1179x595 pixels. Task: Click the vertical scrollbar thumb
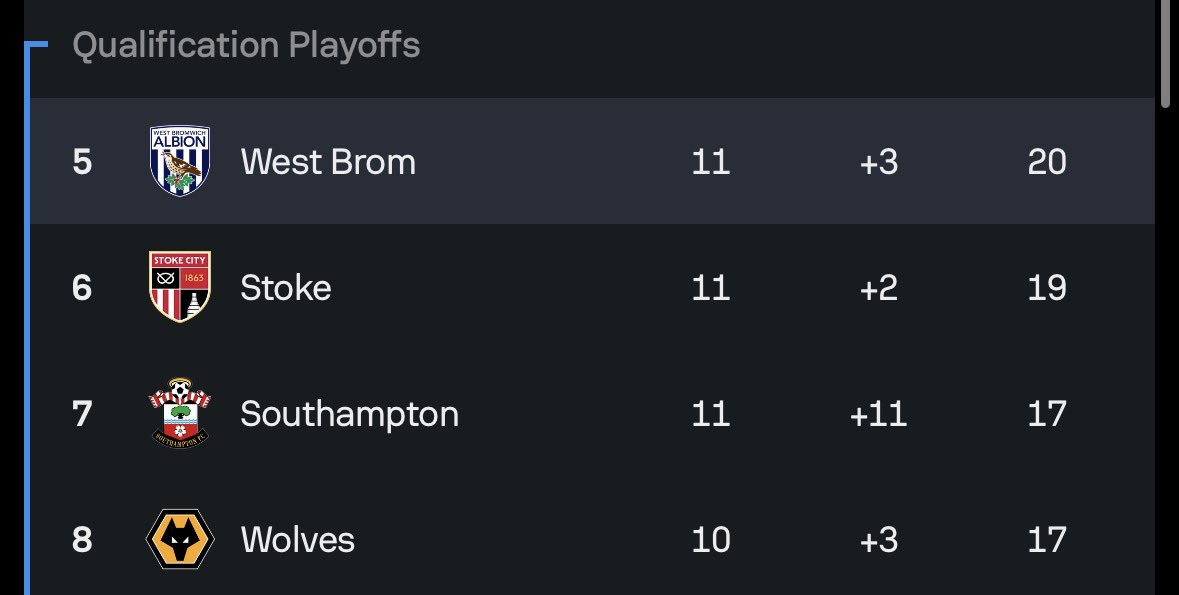click(x=1166, y=53)
